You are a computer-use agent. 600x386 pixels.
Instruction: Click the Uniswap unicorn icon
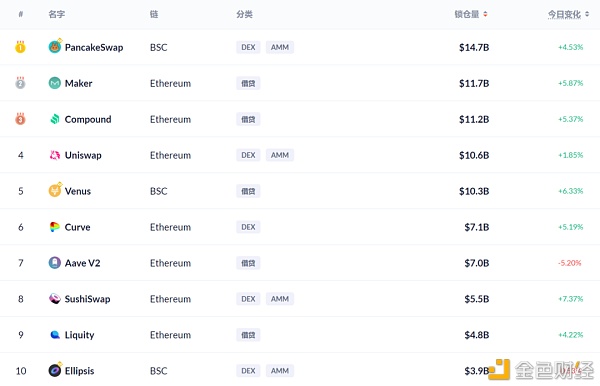(55, 155)
